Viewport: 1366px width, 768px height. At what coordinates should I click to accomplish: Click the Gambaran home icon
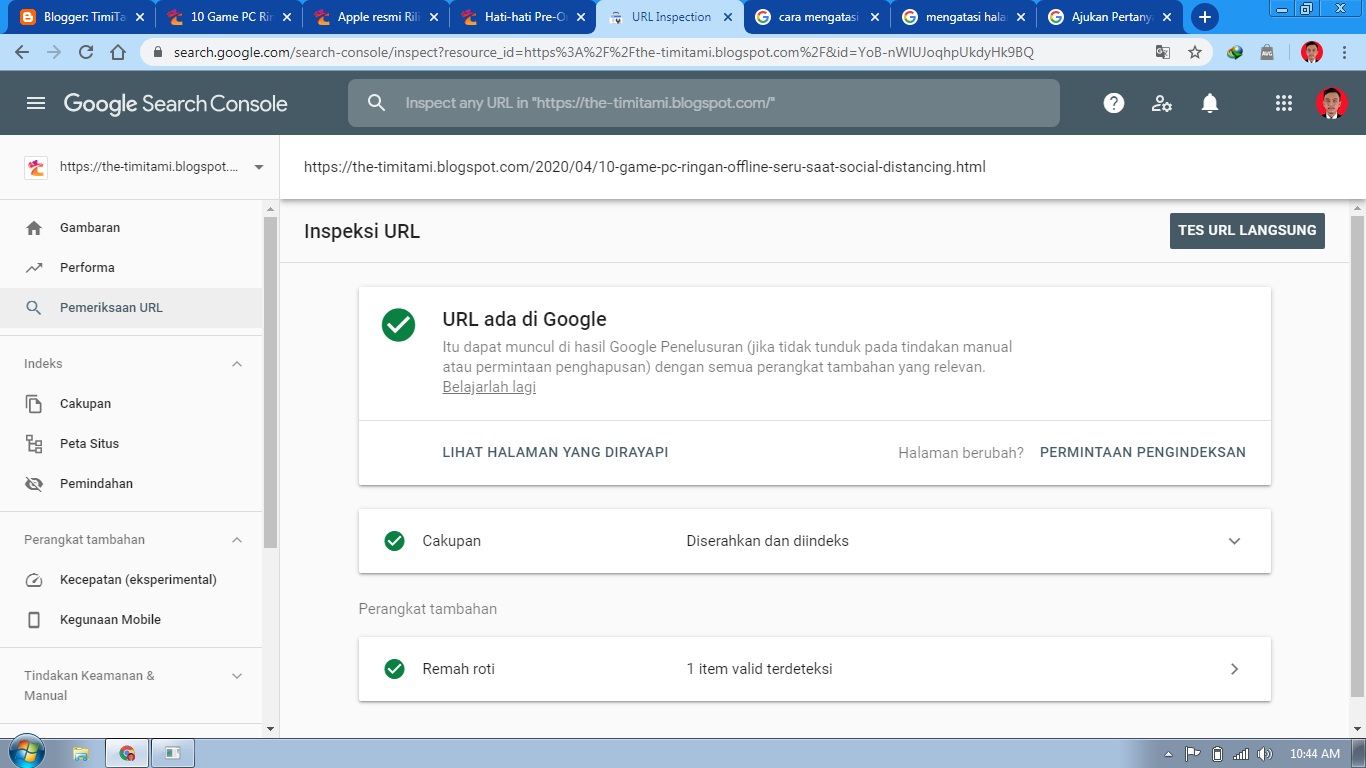tap(34, 228)
